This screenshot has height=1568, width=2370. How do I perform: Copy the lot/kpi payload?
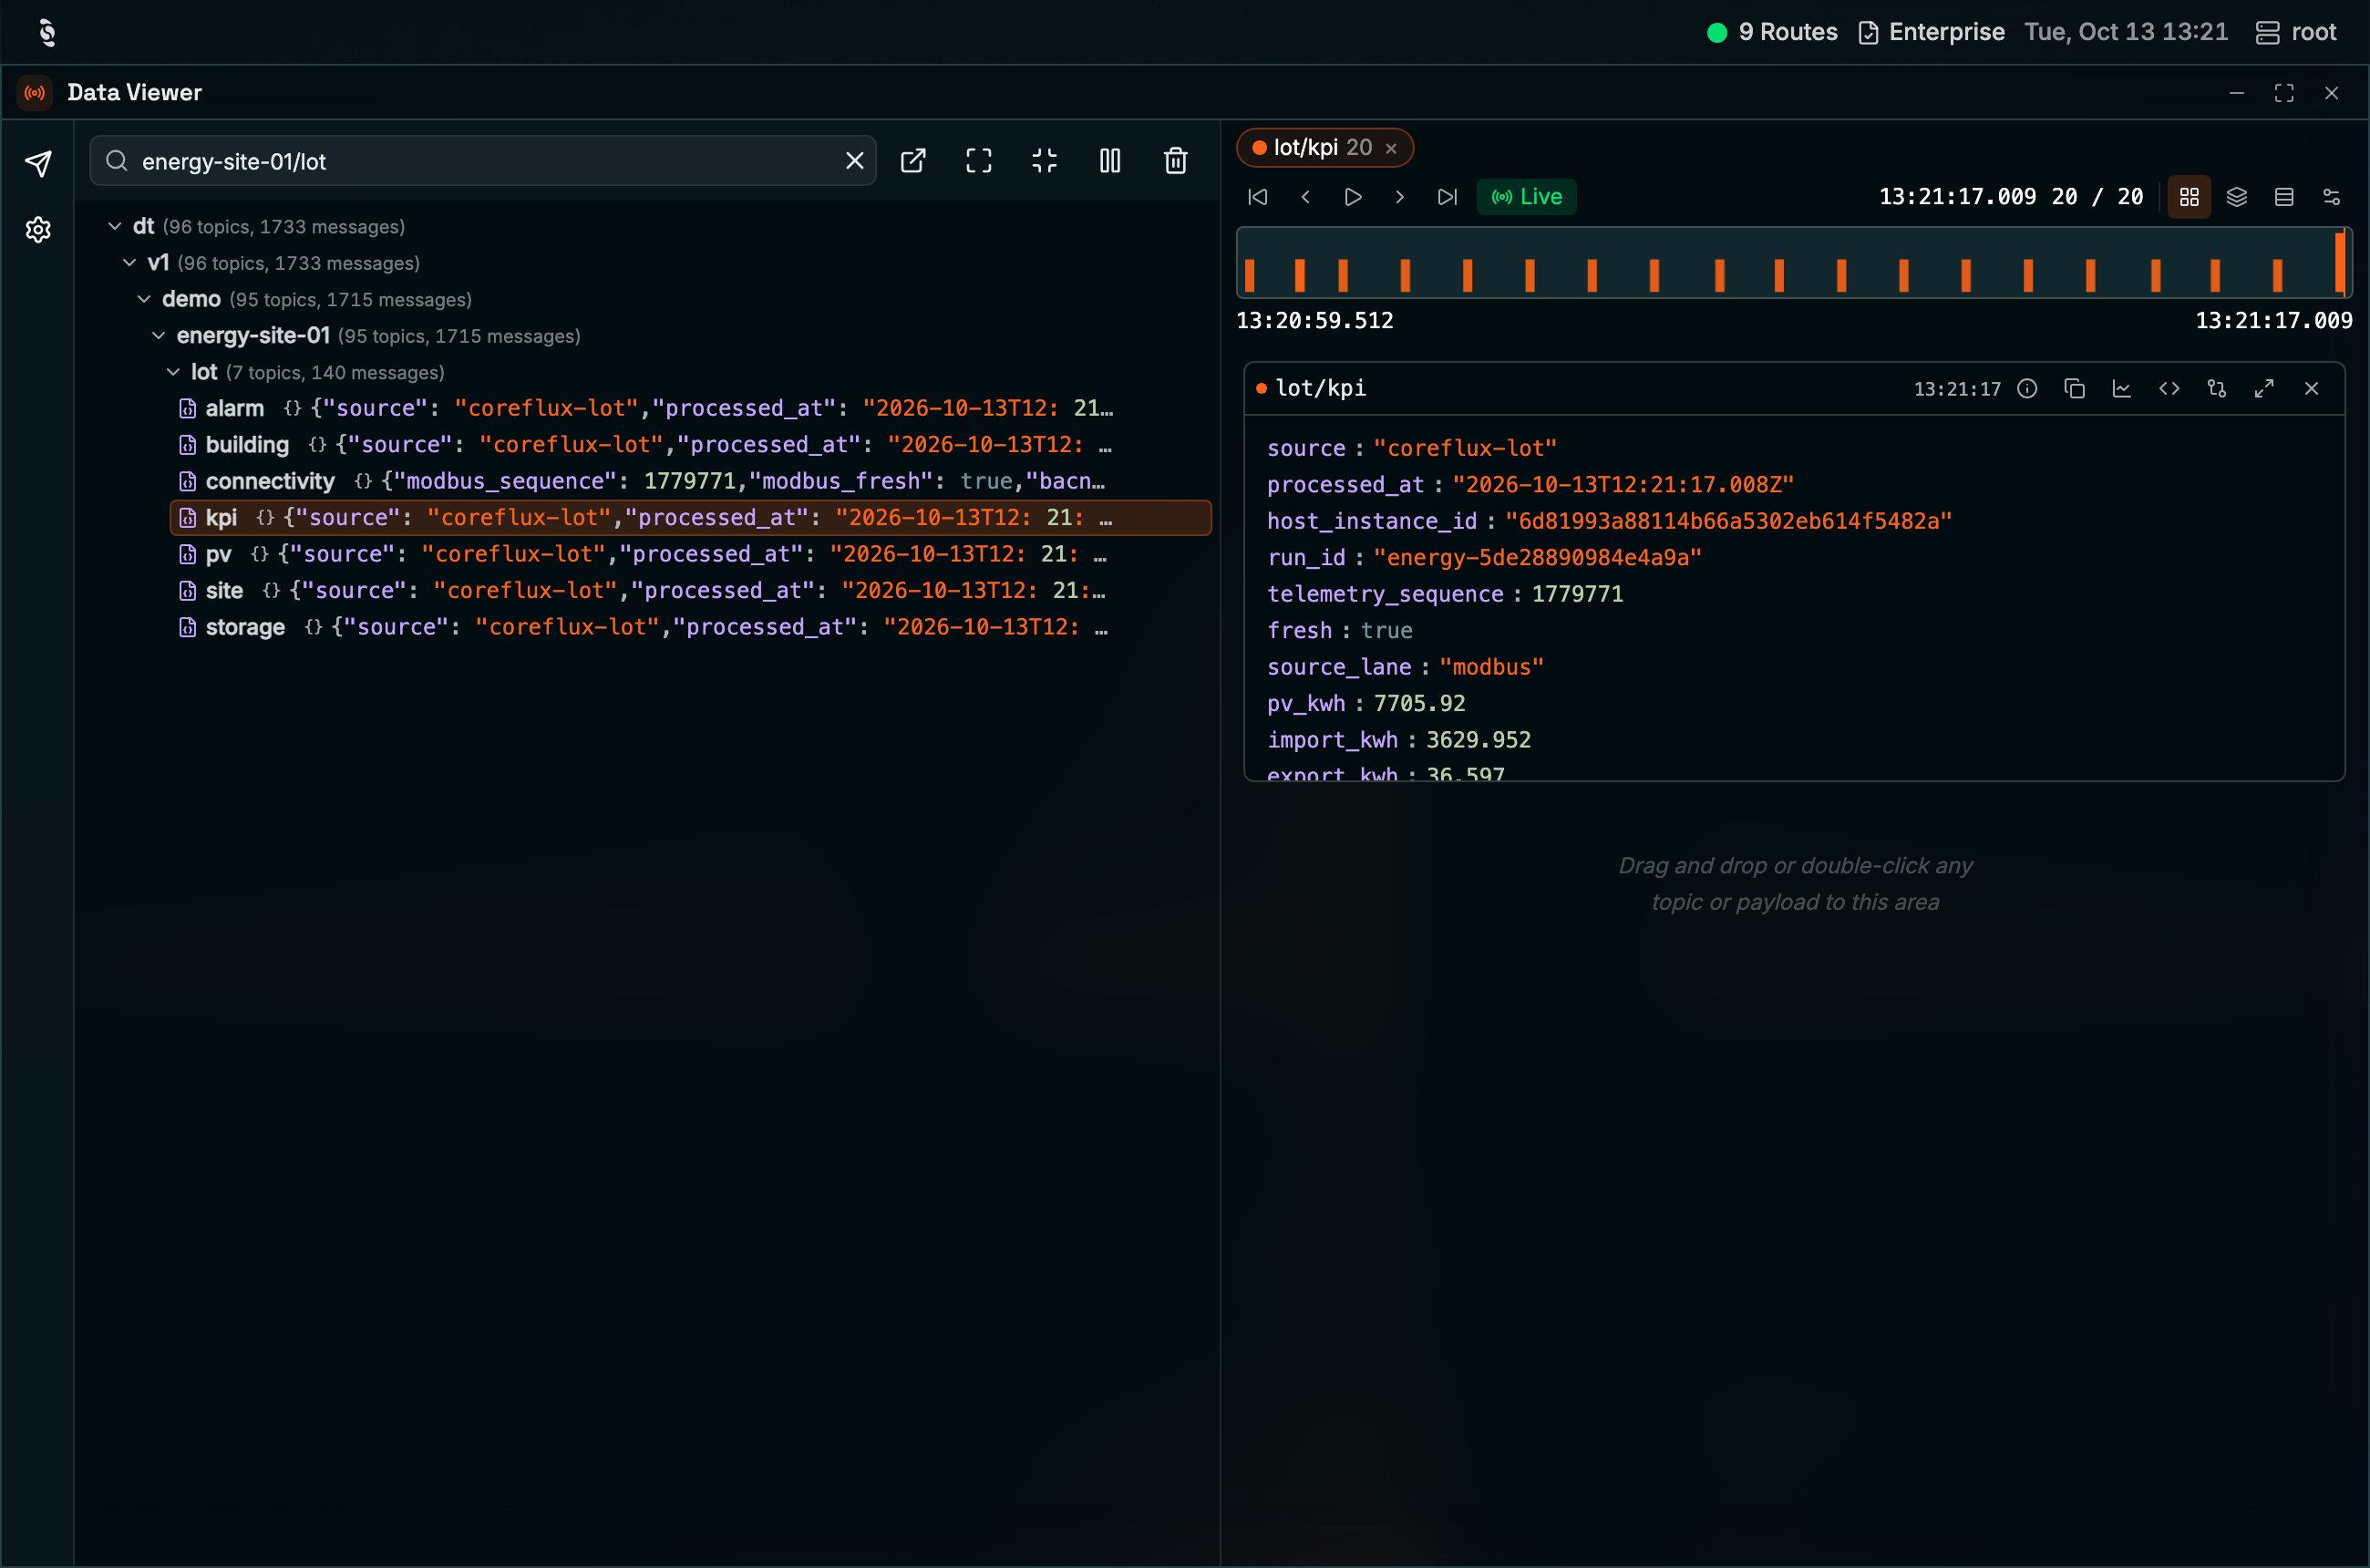coord(2074,389)
